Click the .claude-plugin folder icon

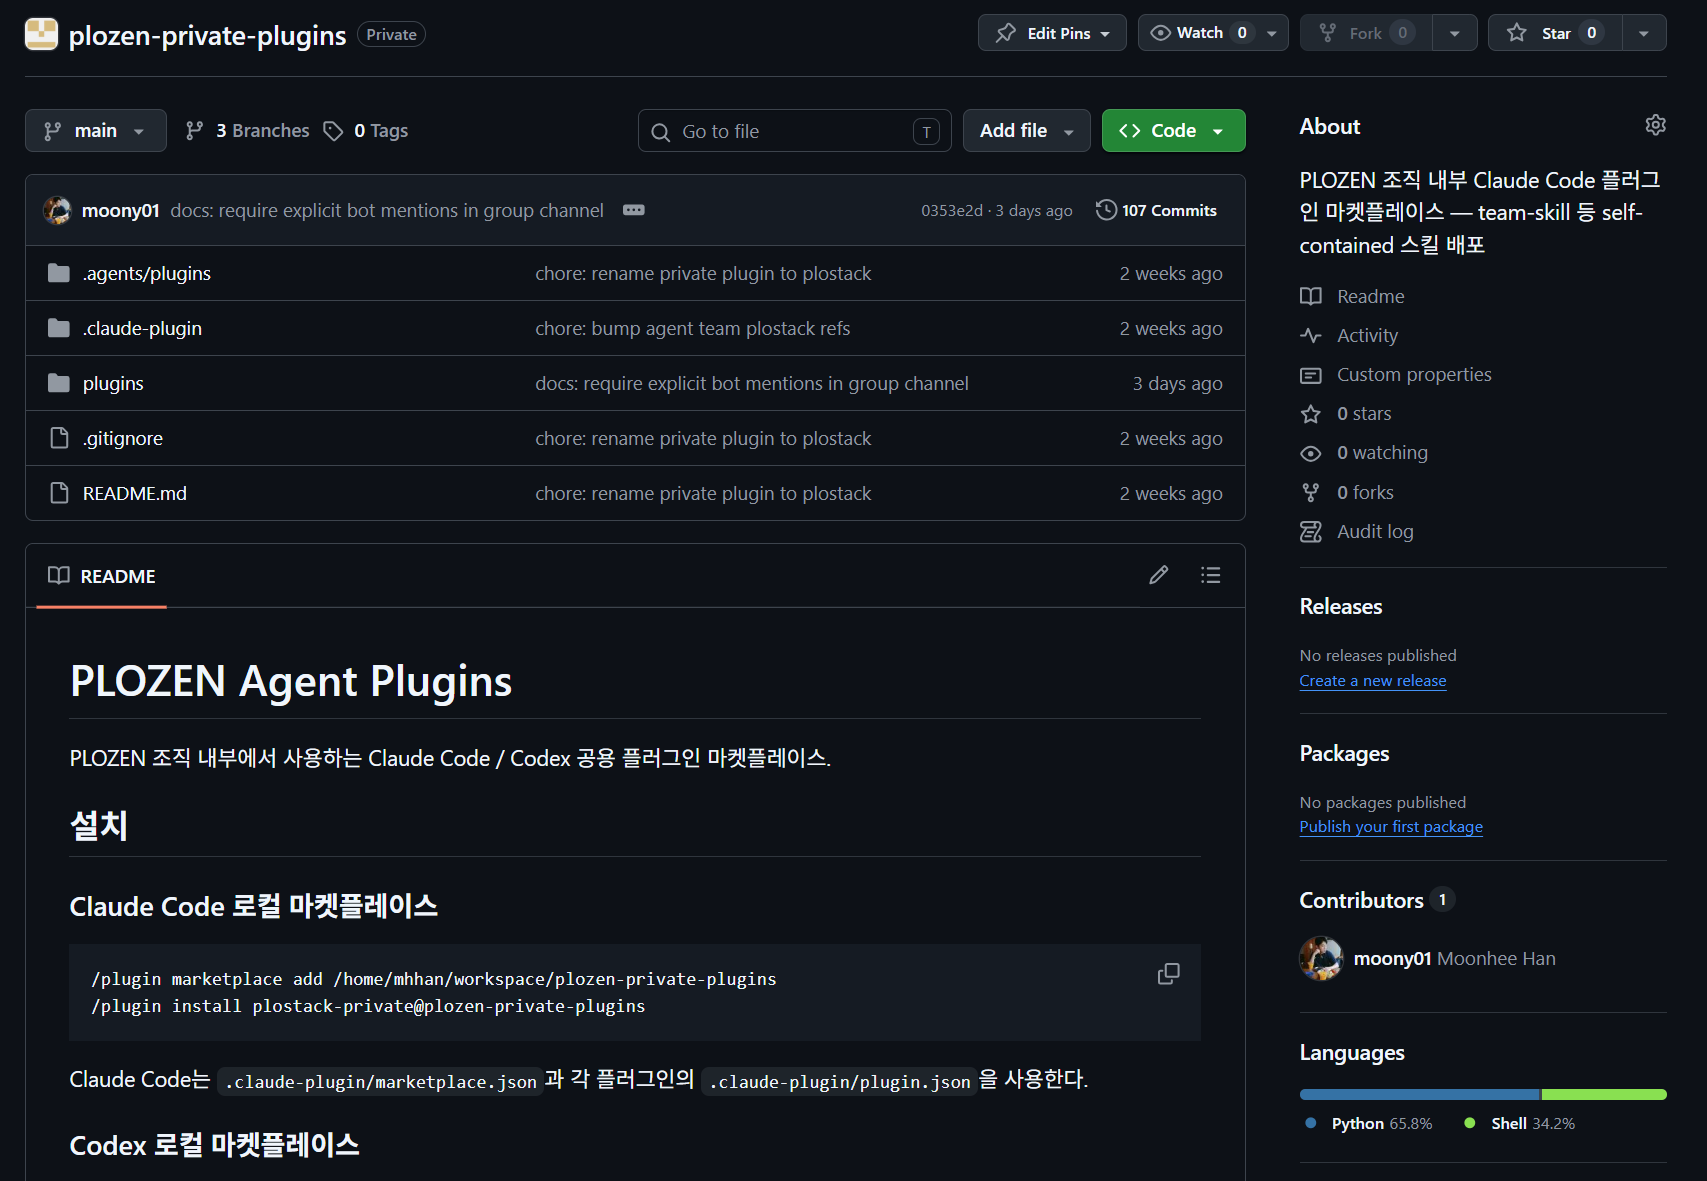[x=59, y=328]
